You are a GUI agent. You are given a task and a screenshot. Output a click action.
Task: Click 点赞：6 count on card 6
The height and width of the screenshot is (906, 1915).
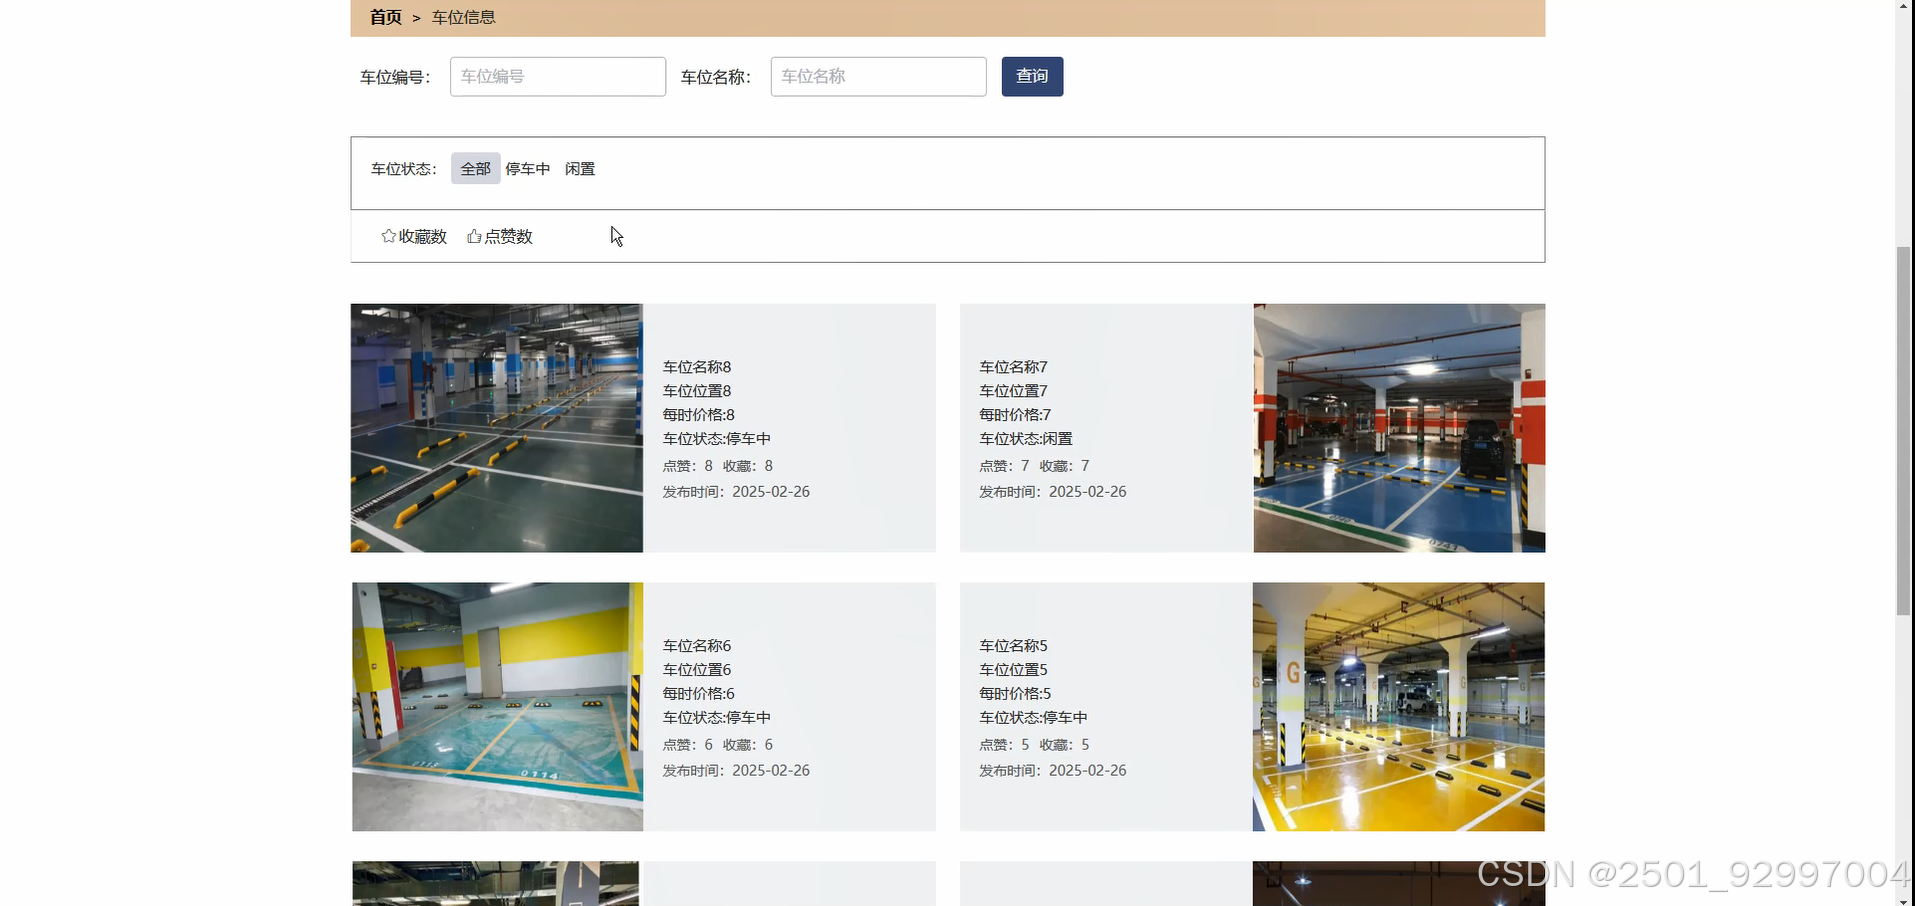point(688,745)
